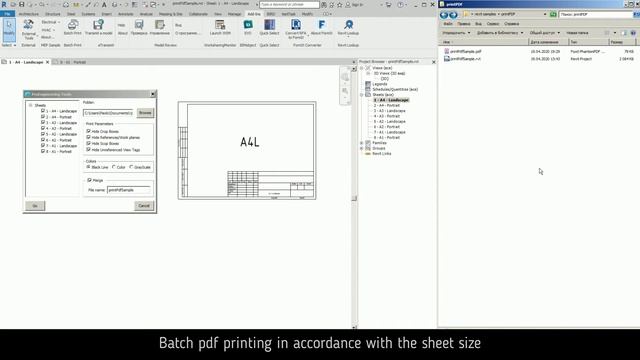Open the File tab in Revit
The height and width of the screenshot is (360, 640).
[x=7, y=14]
